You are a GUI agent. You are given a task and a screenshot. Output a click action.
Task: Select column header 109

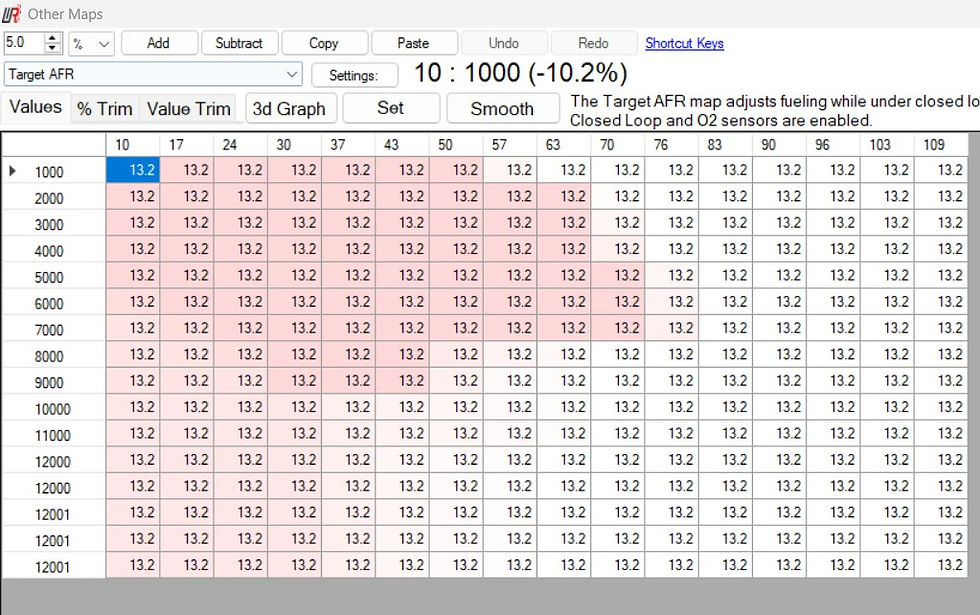coord(941,145)
